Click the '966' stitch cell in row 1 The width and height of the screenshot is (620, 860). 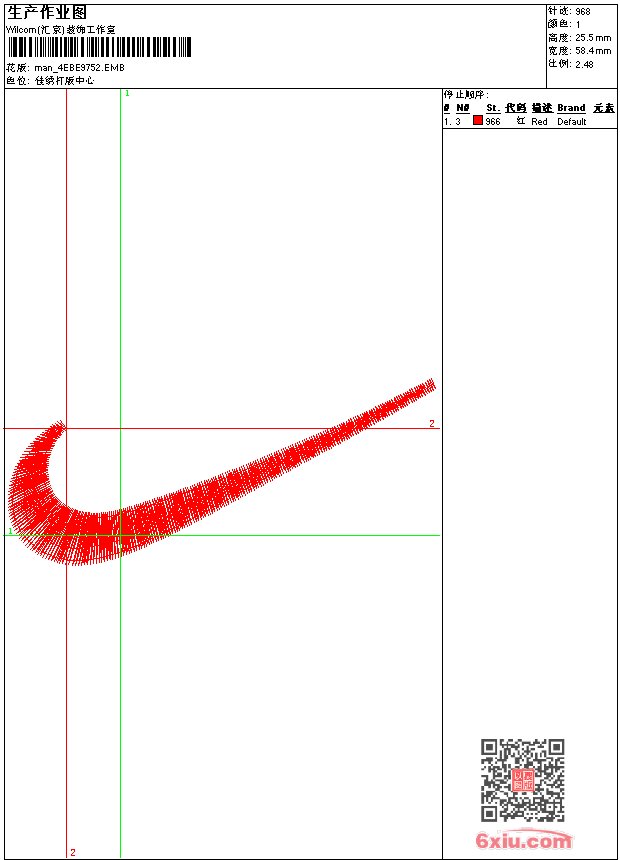493,122
